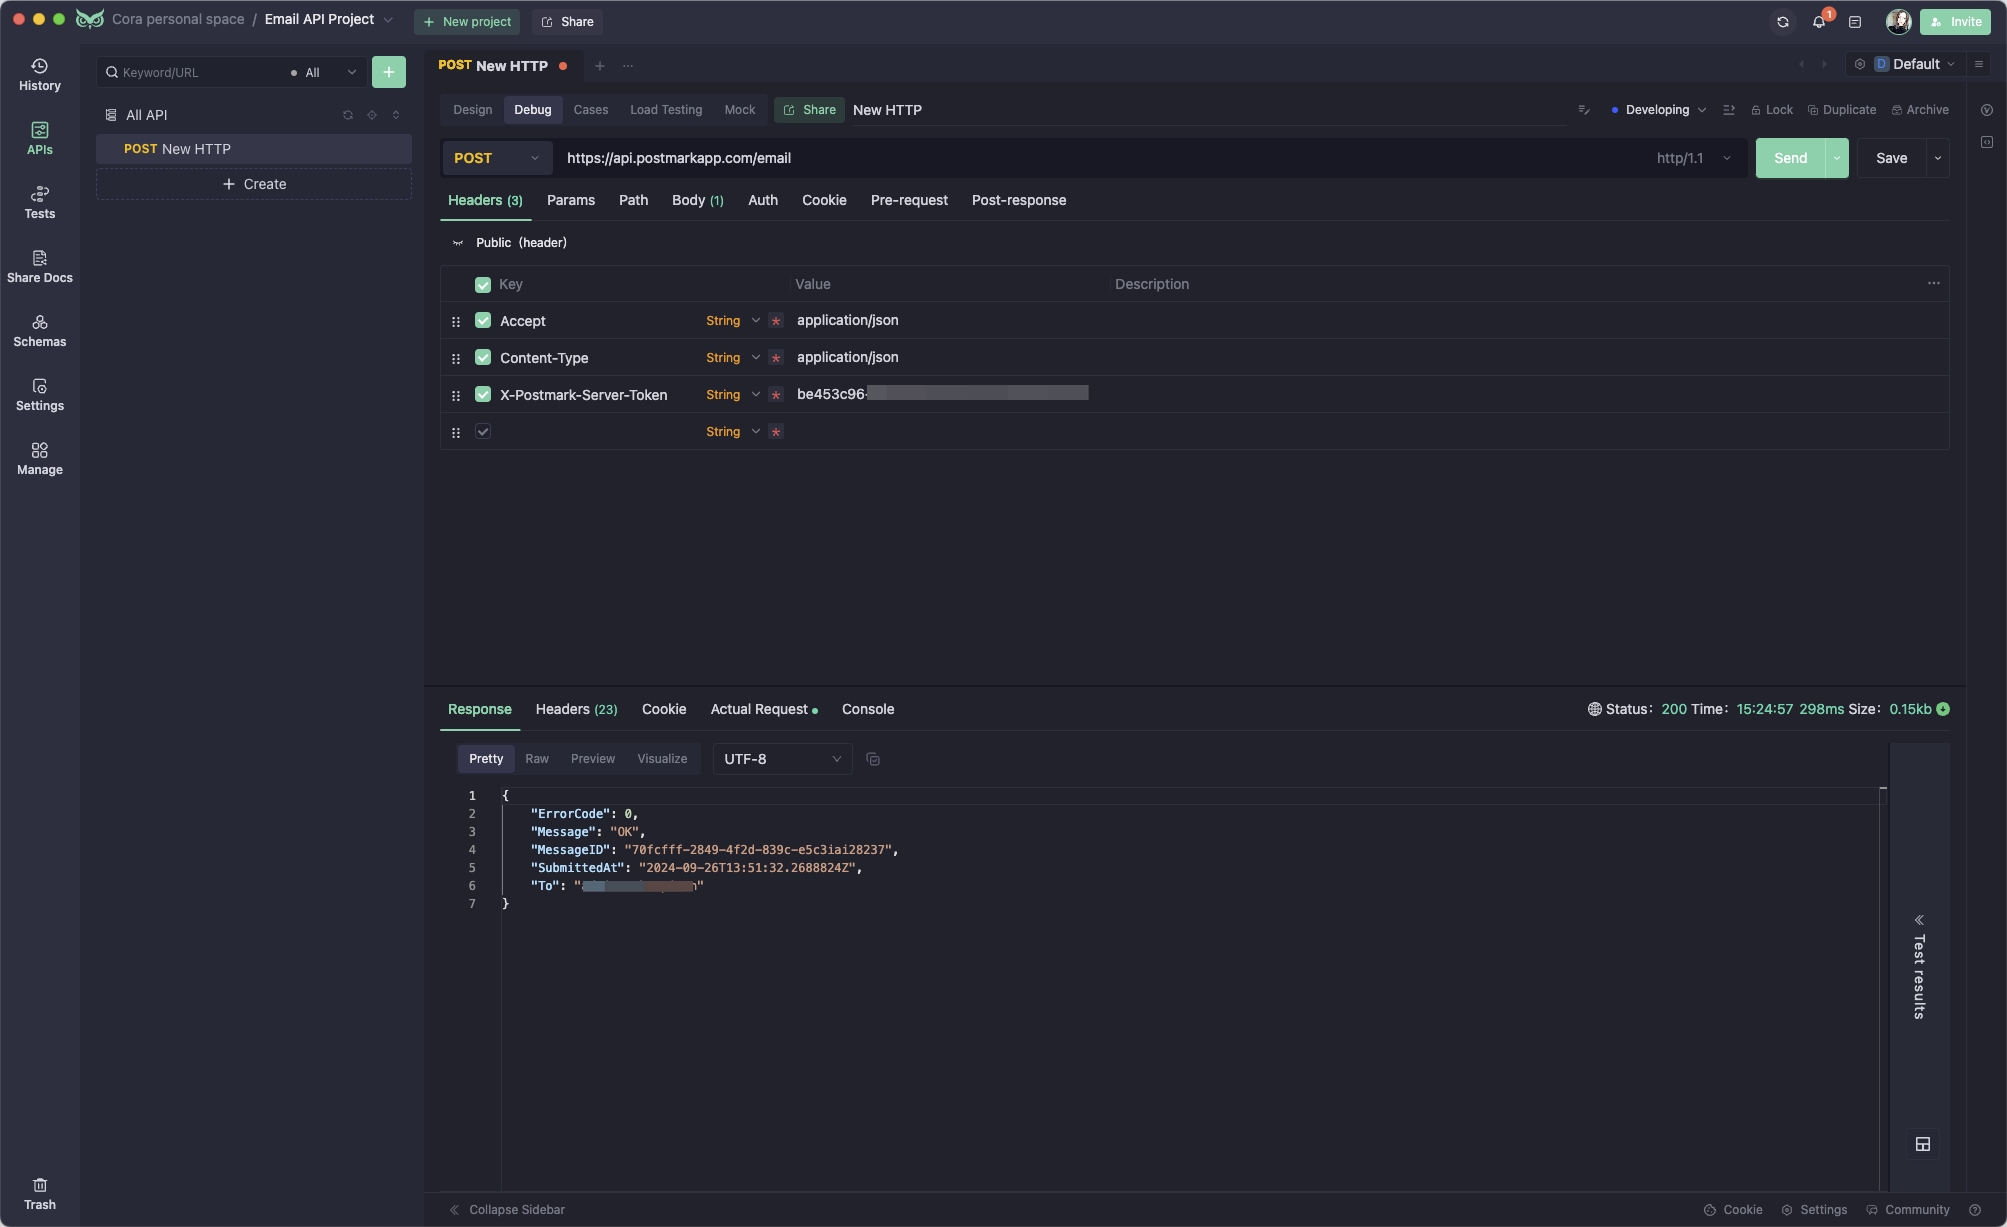Toggle required star for X-Postmark-Server-Token
The width and height of the screenshot is (2007, 1227).
776,395
